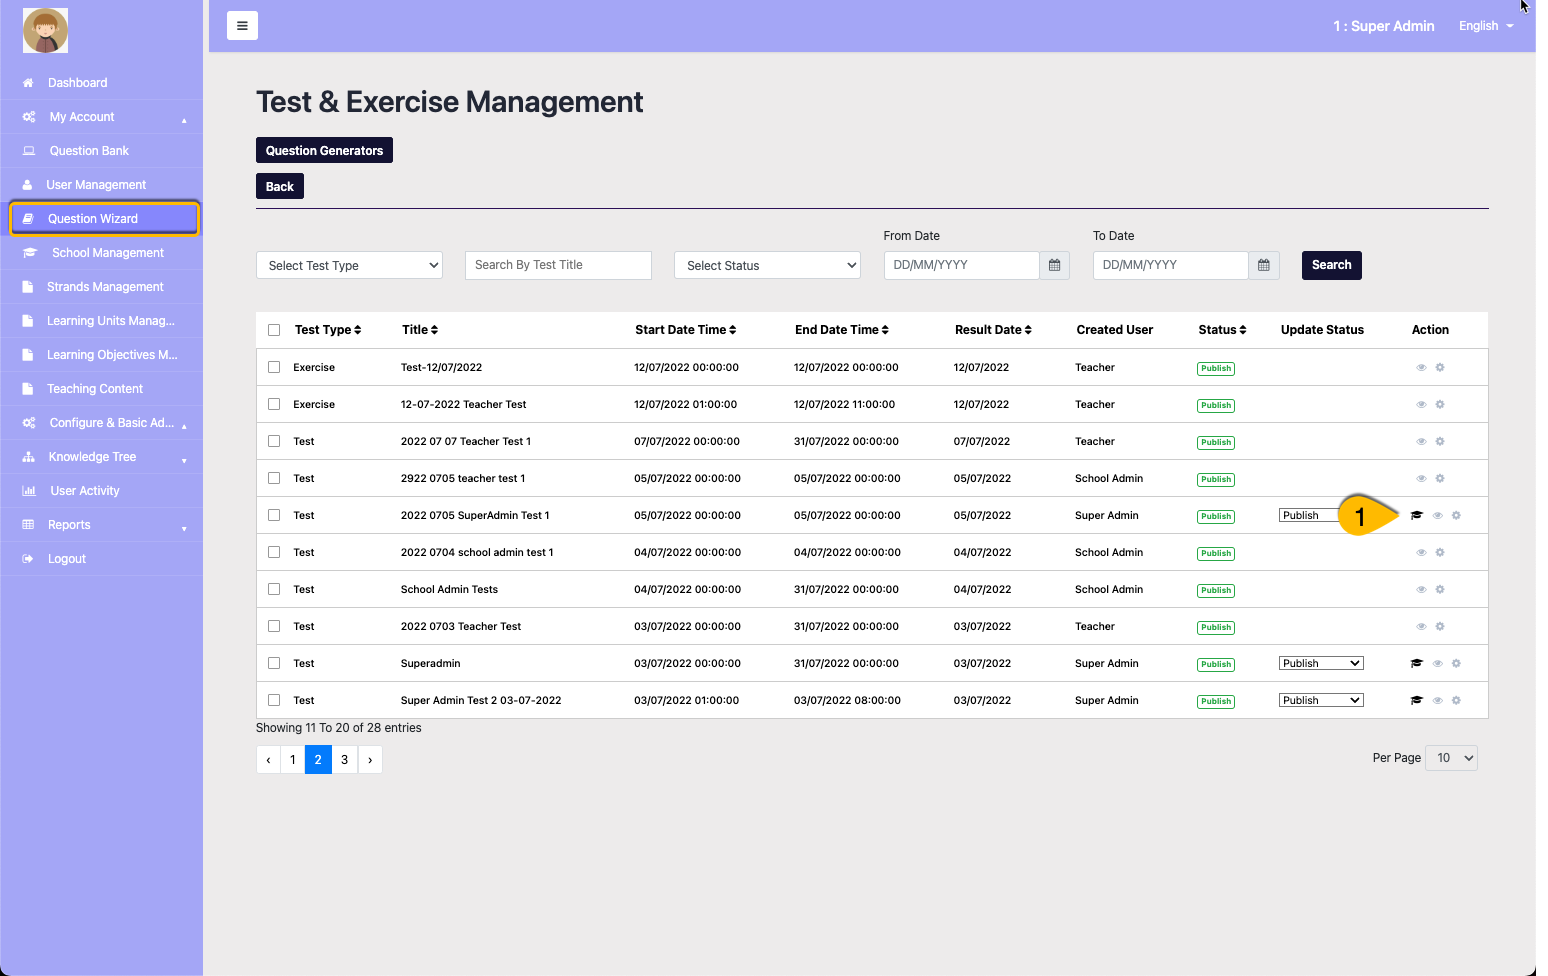
Task: Open settings gear for 2022 07 07 Teacher Test 1
Action: point(1440,442)
